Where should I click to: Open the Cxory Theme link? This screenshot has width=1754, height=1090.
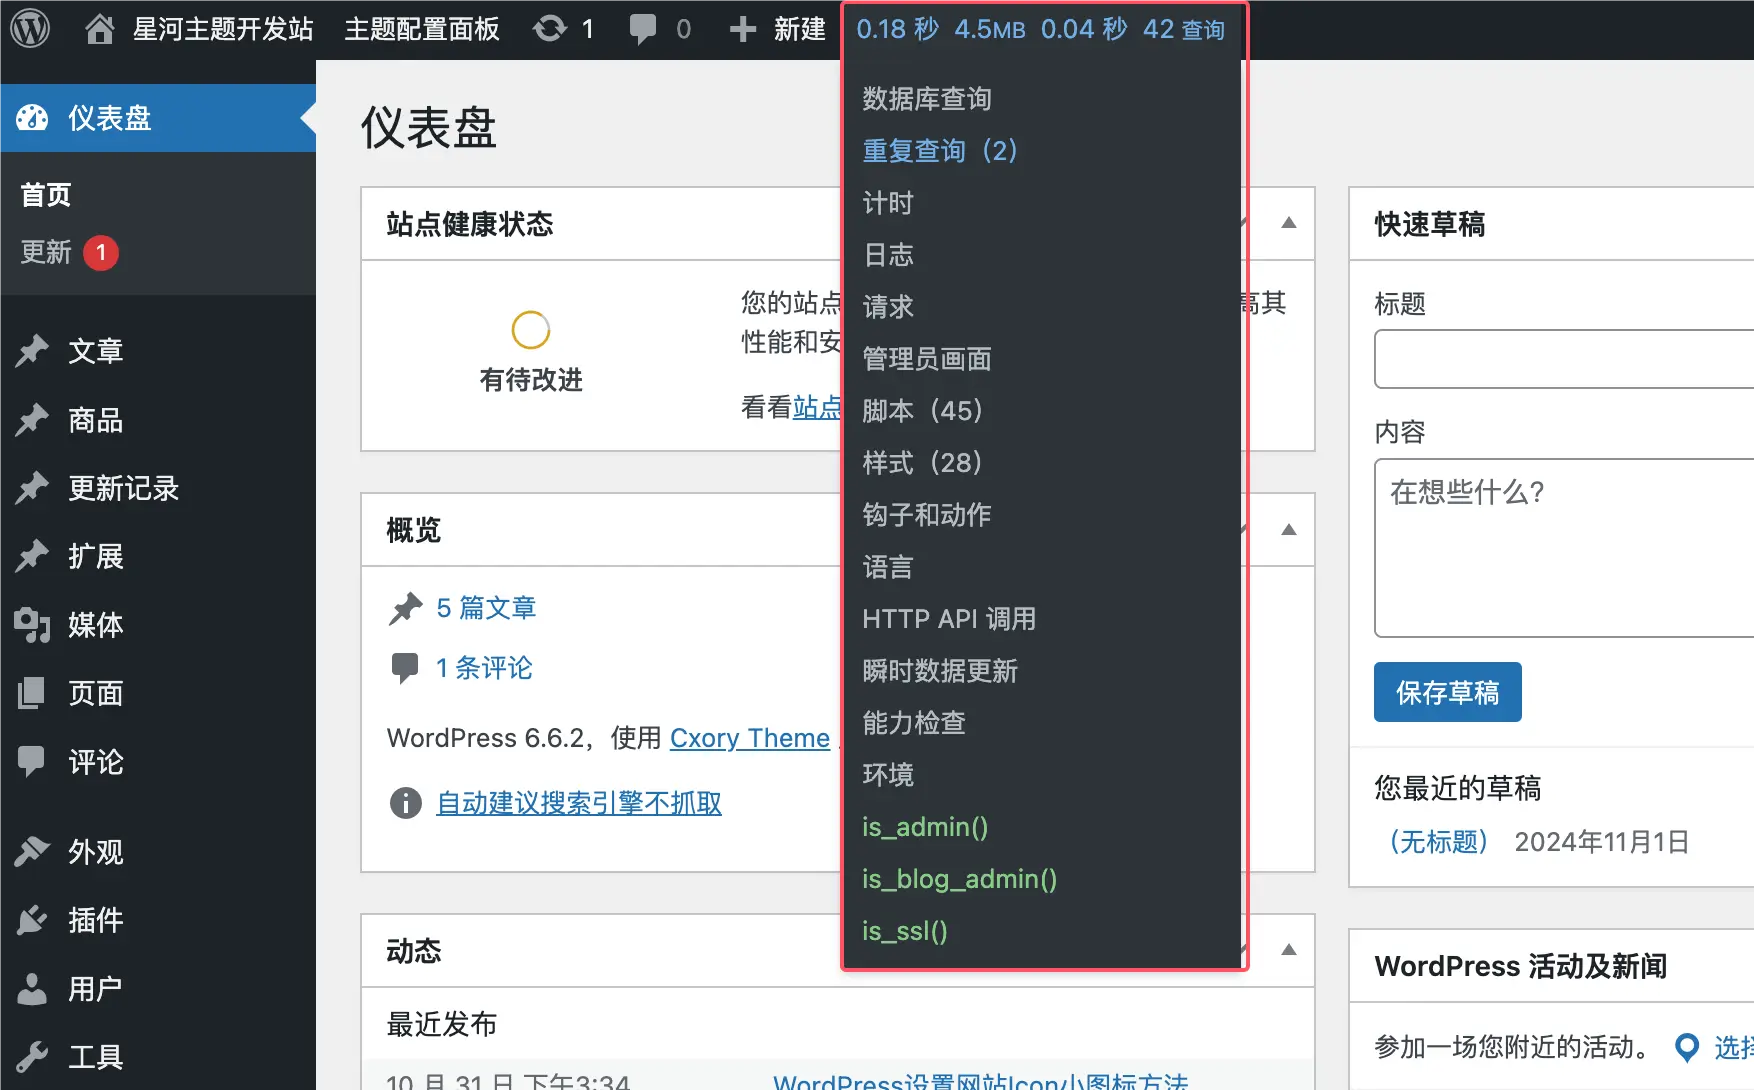[750, 738]
